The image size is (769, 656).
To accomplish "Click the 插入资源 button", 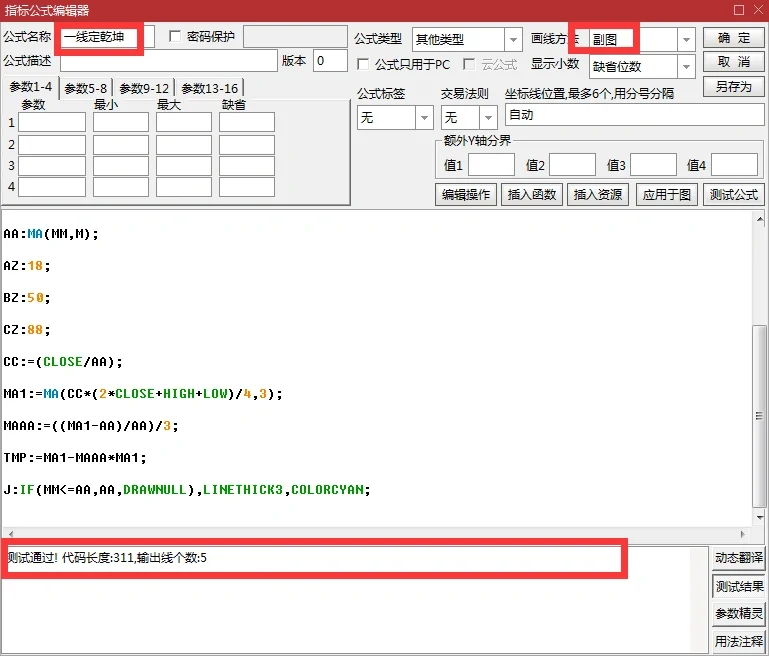I will click(598, 195).
